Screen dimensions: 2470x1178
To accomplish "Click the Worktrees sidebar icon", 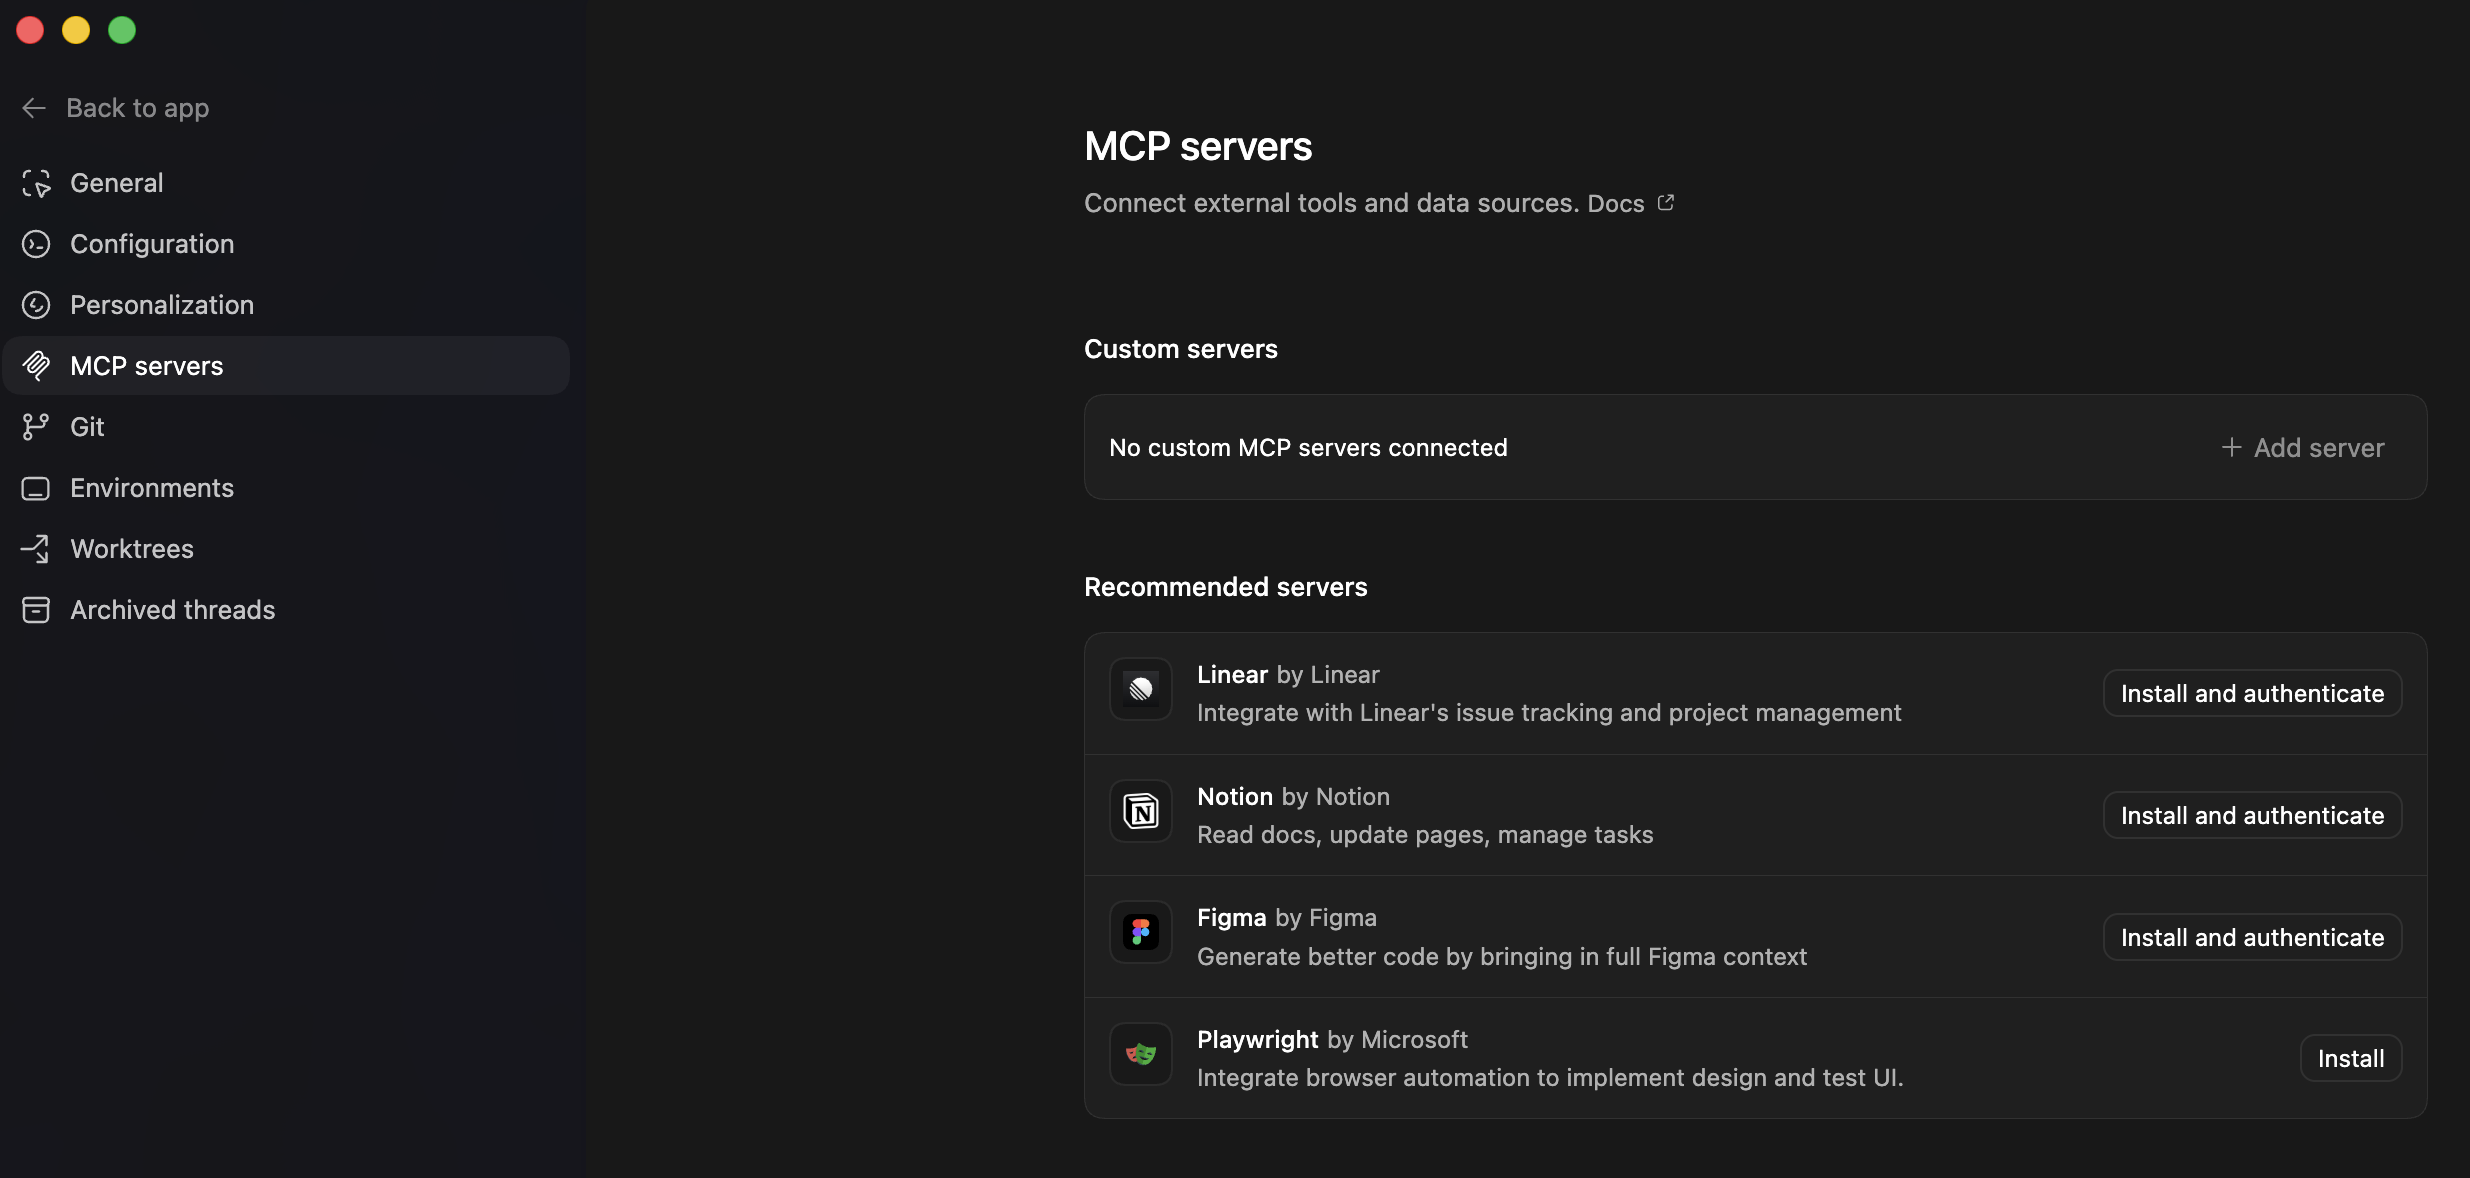I will point(36,549).
